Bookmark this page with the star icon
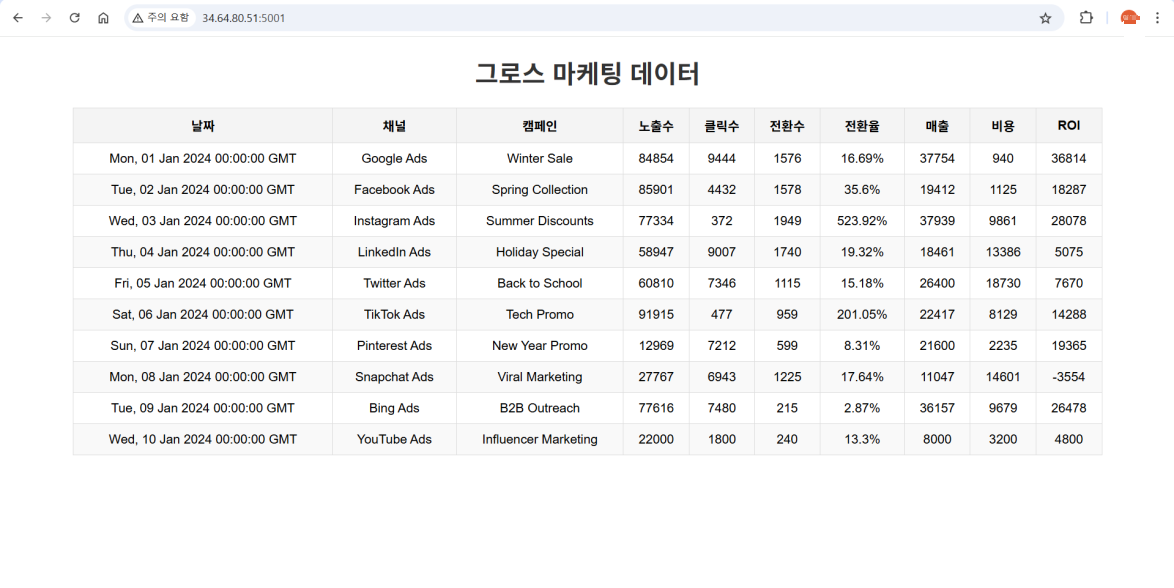Image resolution: width=1174 pixels, height=588 pixels. [1045, 18]
